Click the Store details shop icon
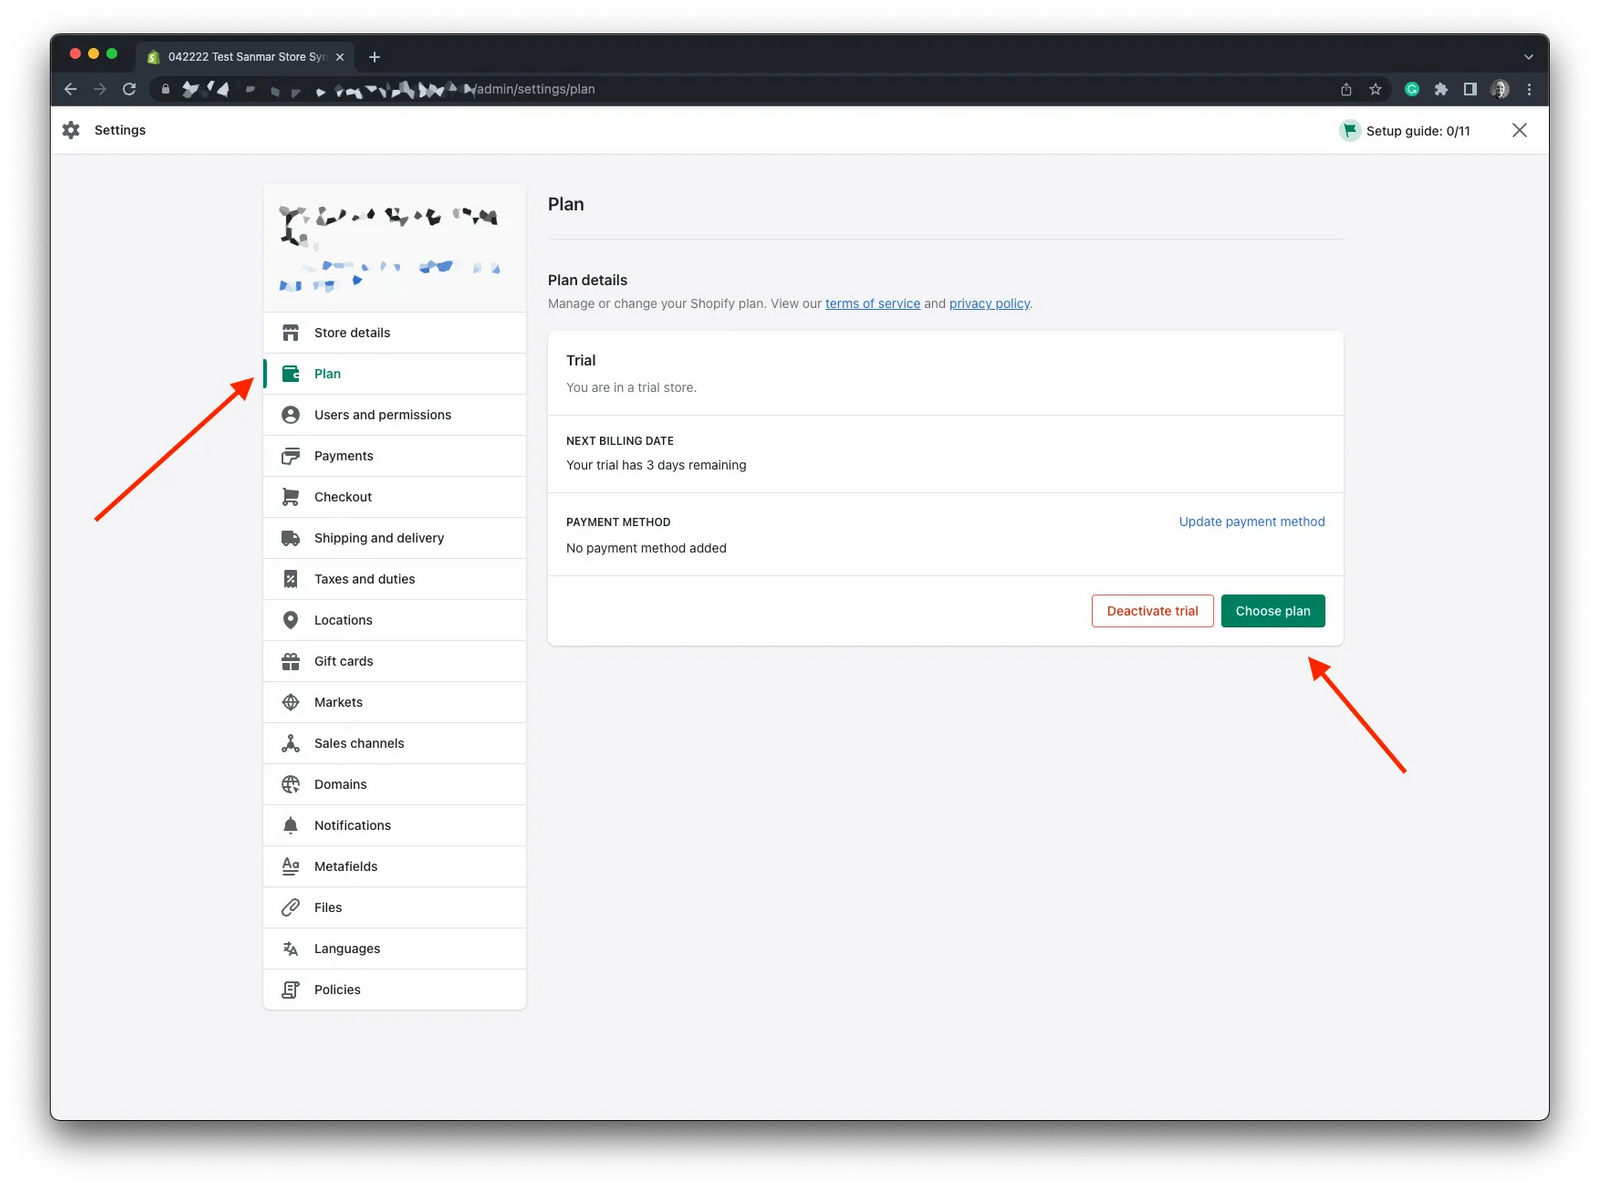The width and height of the screenshot is (1600, 1188). pyautogui.click(x=291, y=333)
